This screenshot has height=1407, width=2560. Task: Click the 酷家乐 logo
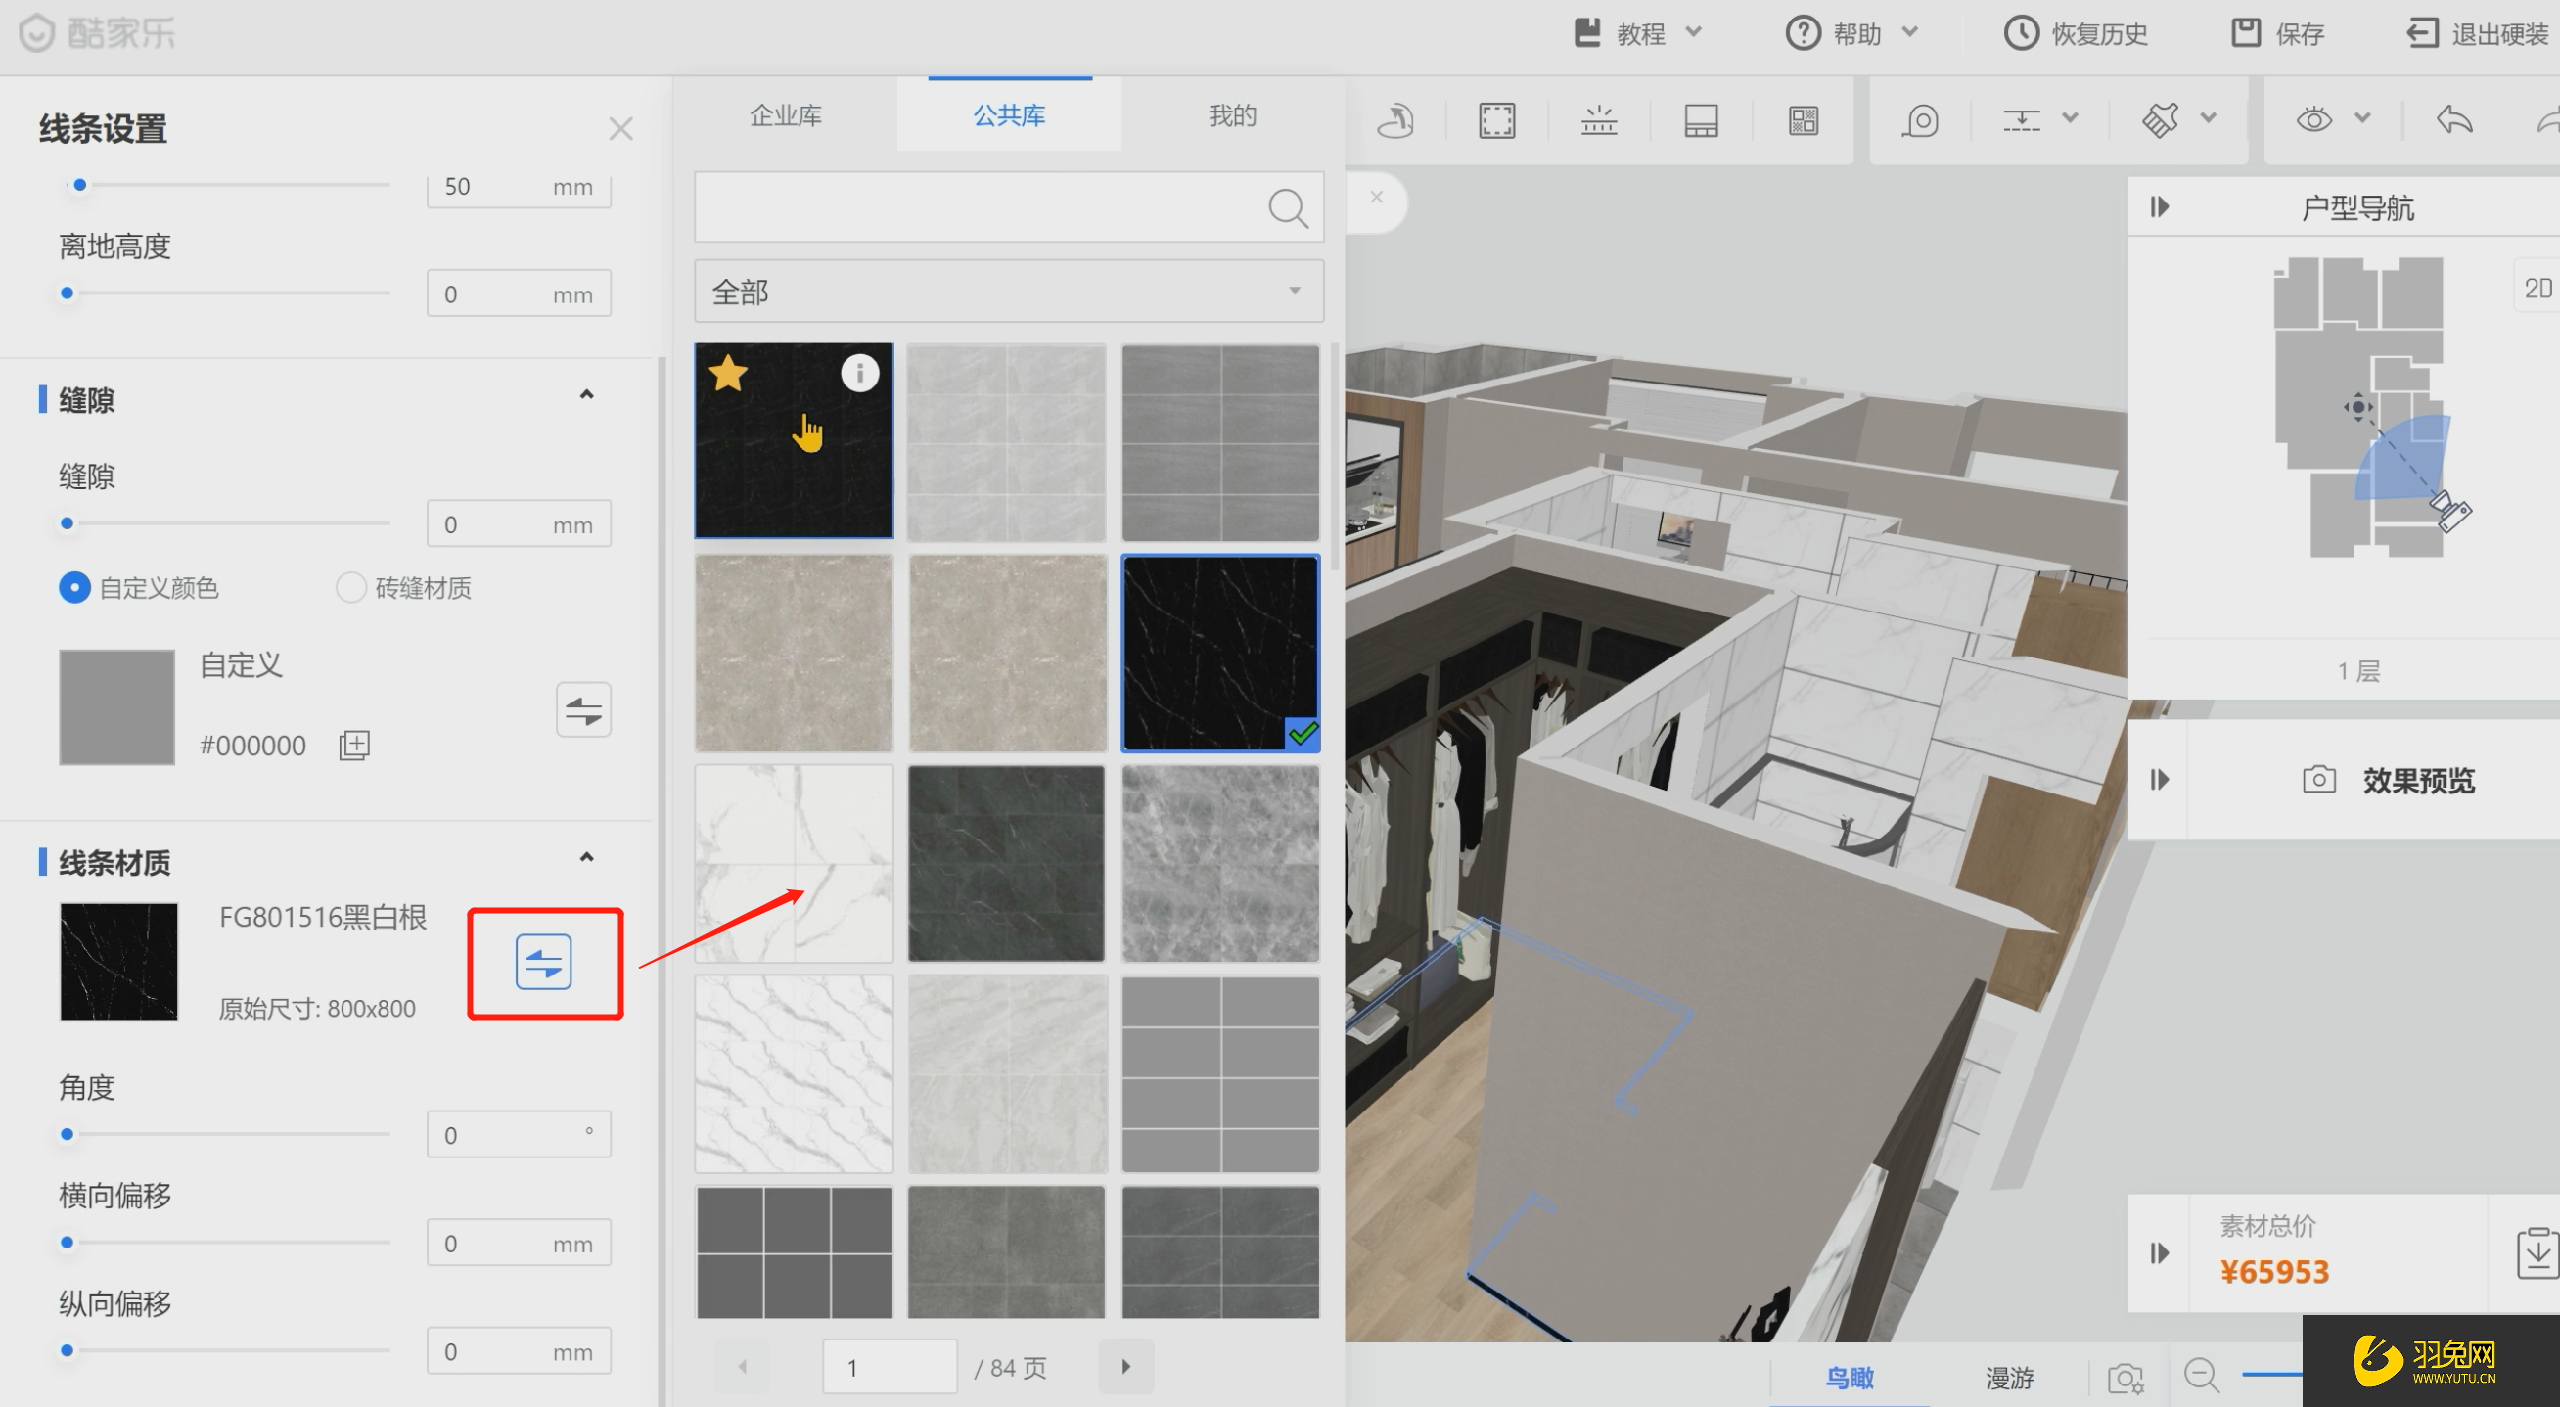98,33
